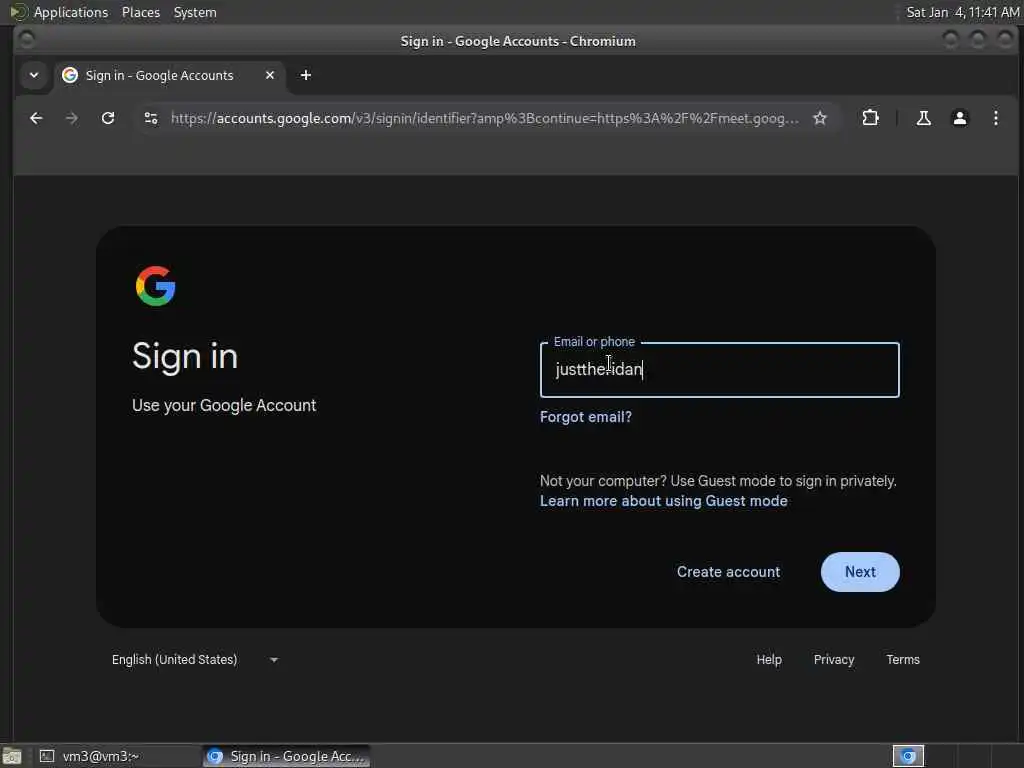
Task: Open the Help link
Action: click(x=769, y=660)
